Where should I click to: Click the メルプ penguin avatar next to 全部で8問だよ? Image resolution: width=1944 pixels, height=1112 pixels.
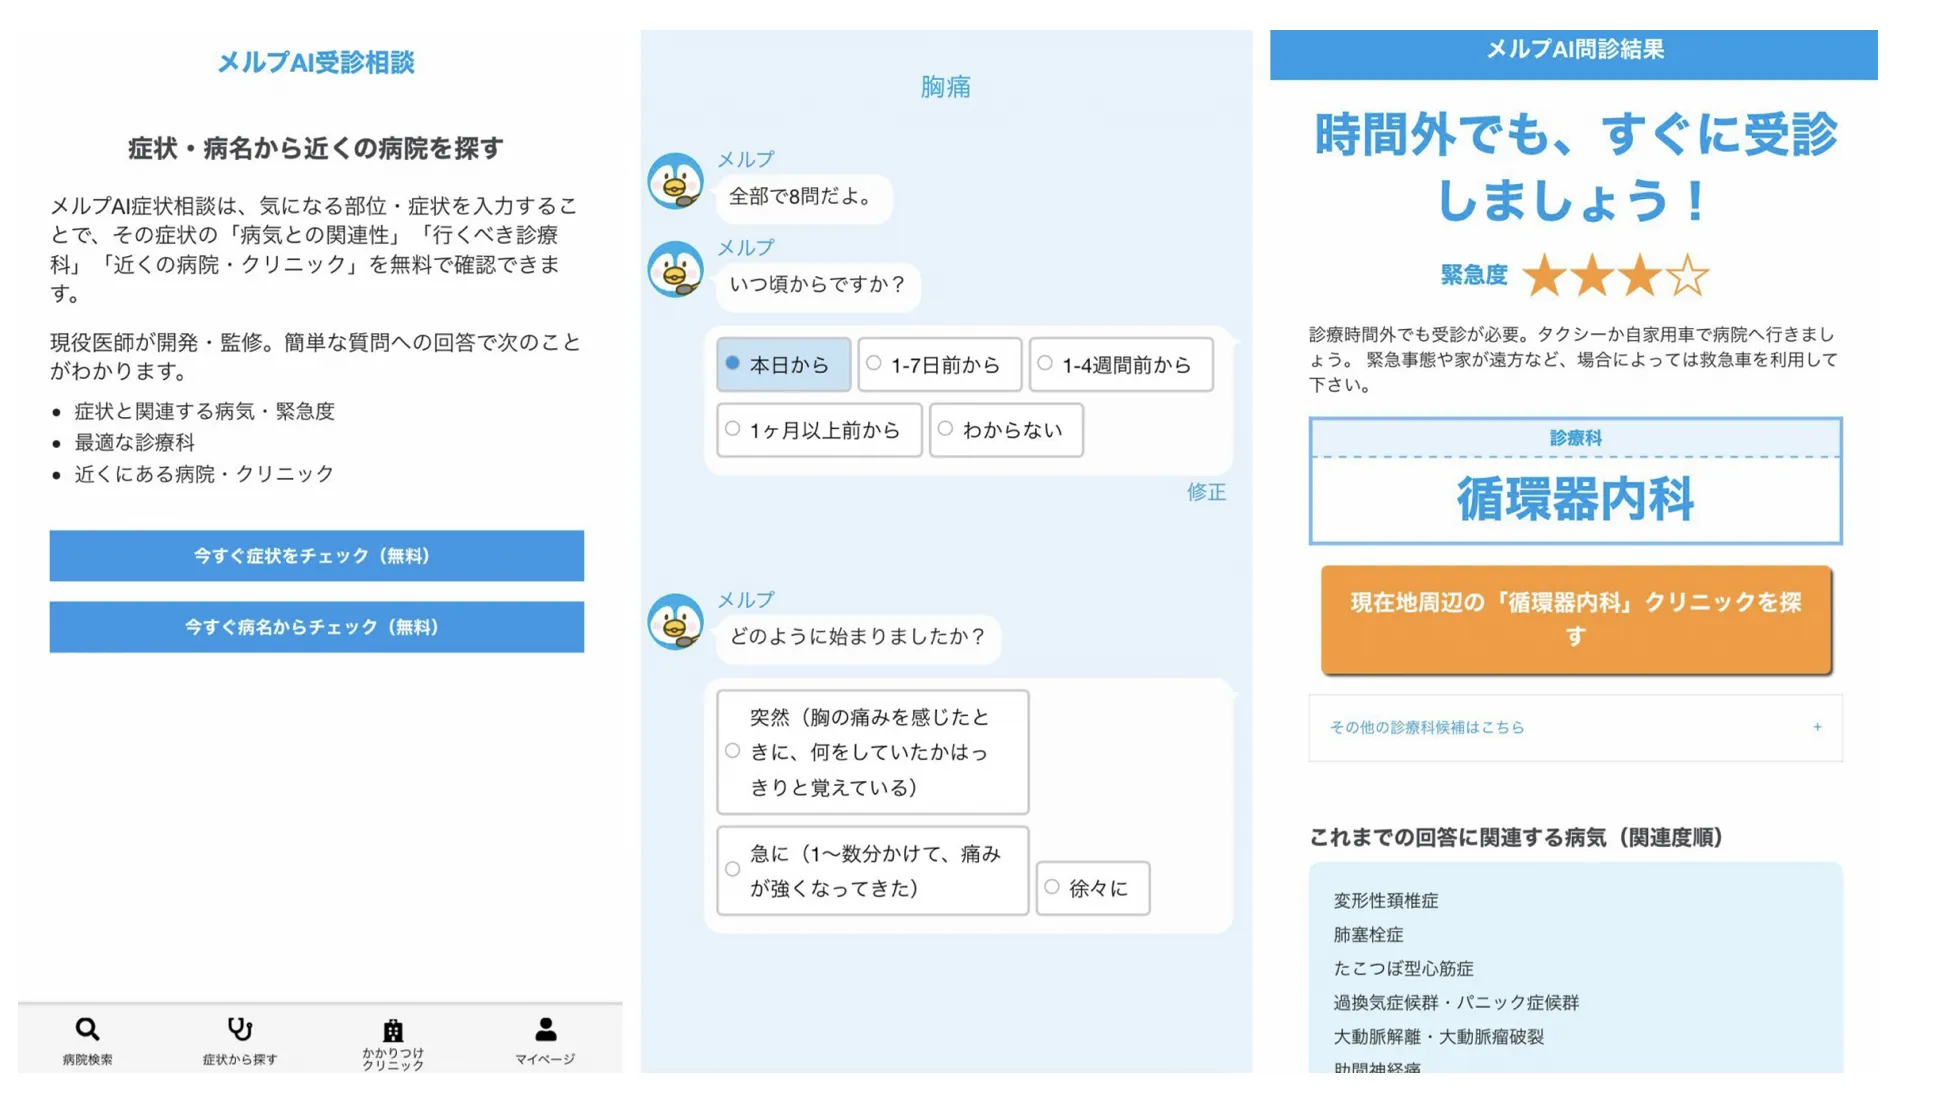pos(677,184)
